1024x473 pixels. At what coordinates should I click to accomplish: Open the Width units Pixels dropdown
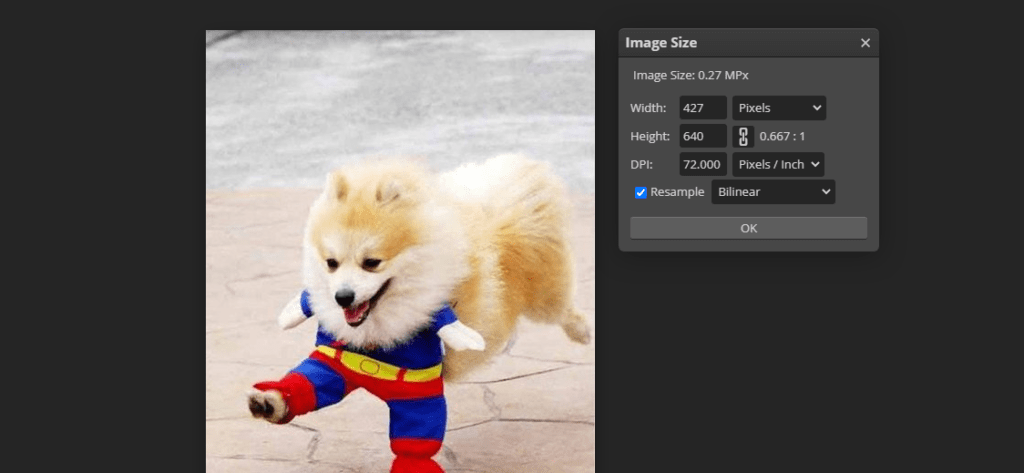pos(778,108)
